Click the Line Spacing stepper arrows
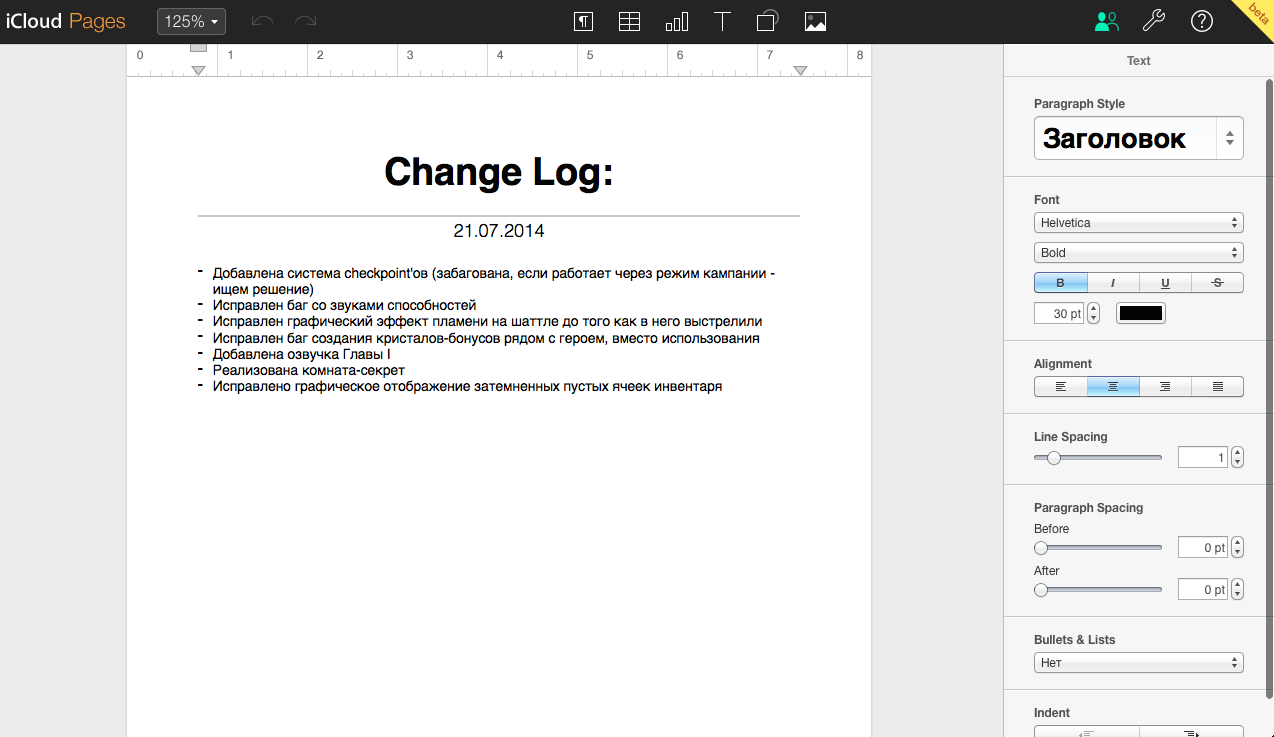1274x737 pixels. [x=1238, y=458]
